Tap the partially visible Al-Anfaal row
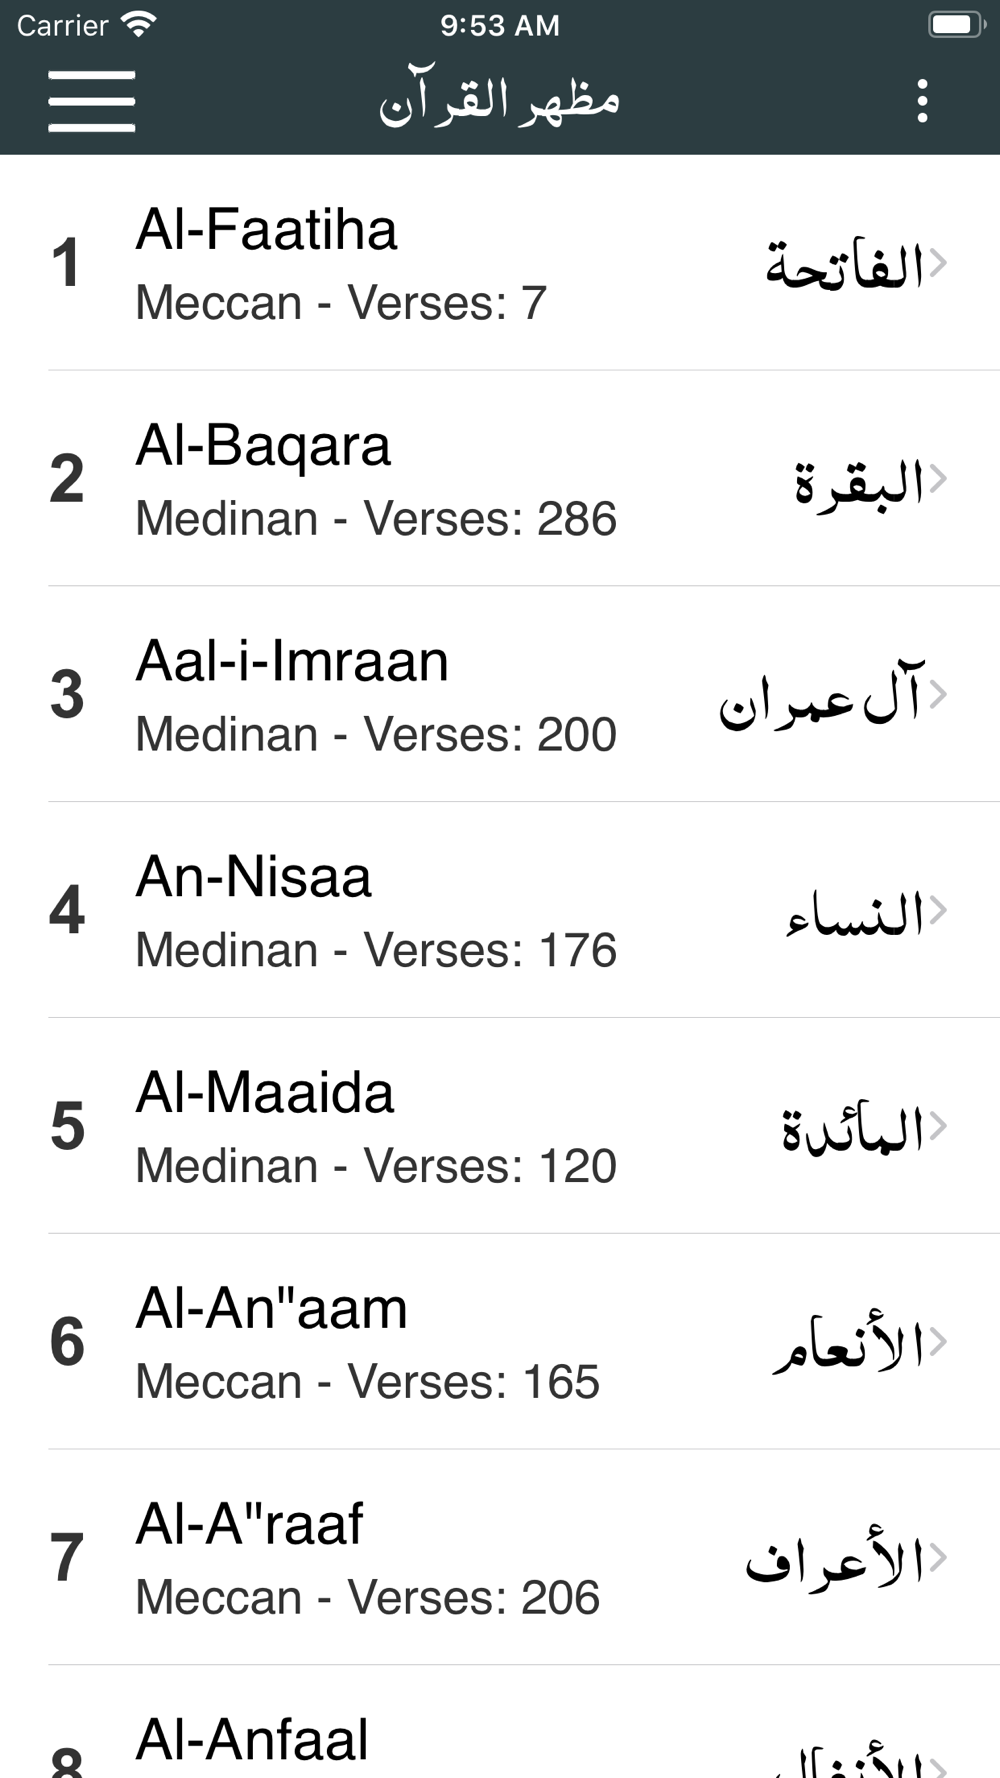The image size is (1000, 1778). (500, 1722)
